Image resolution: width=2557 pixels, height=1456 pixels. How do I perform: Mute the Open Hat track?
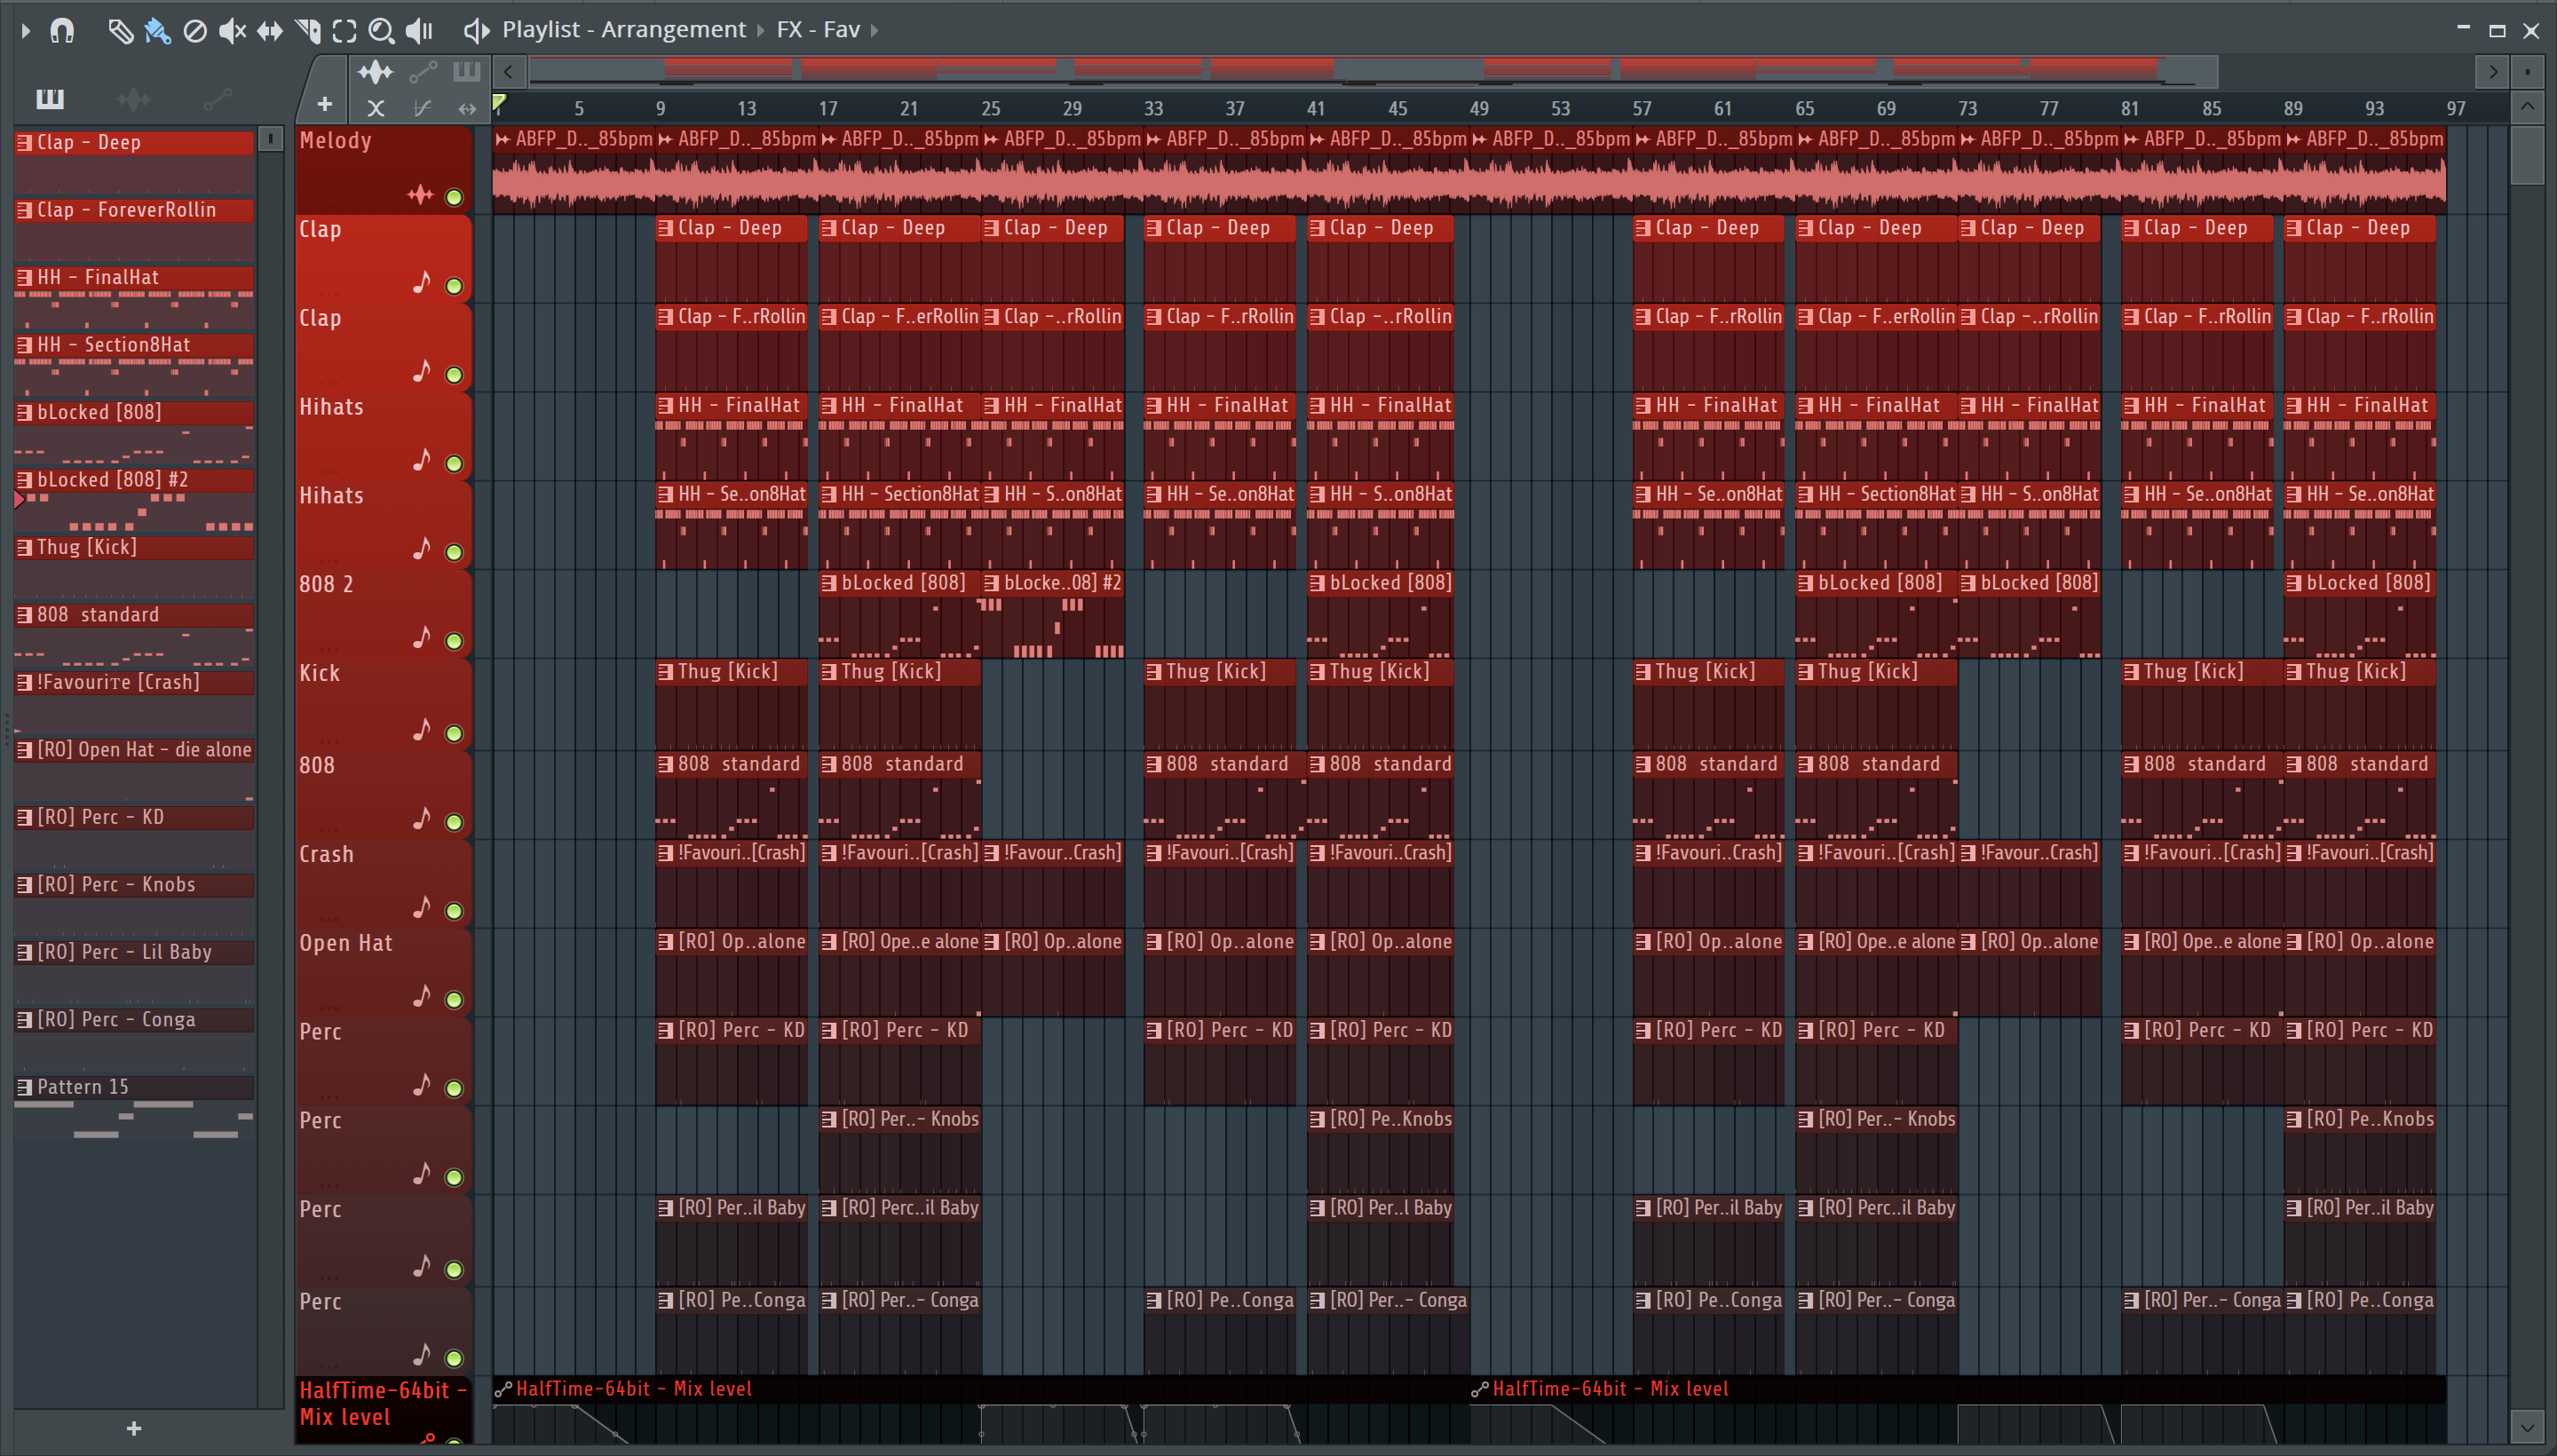[x=454, y=999]
